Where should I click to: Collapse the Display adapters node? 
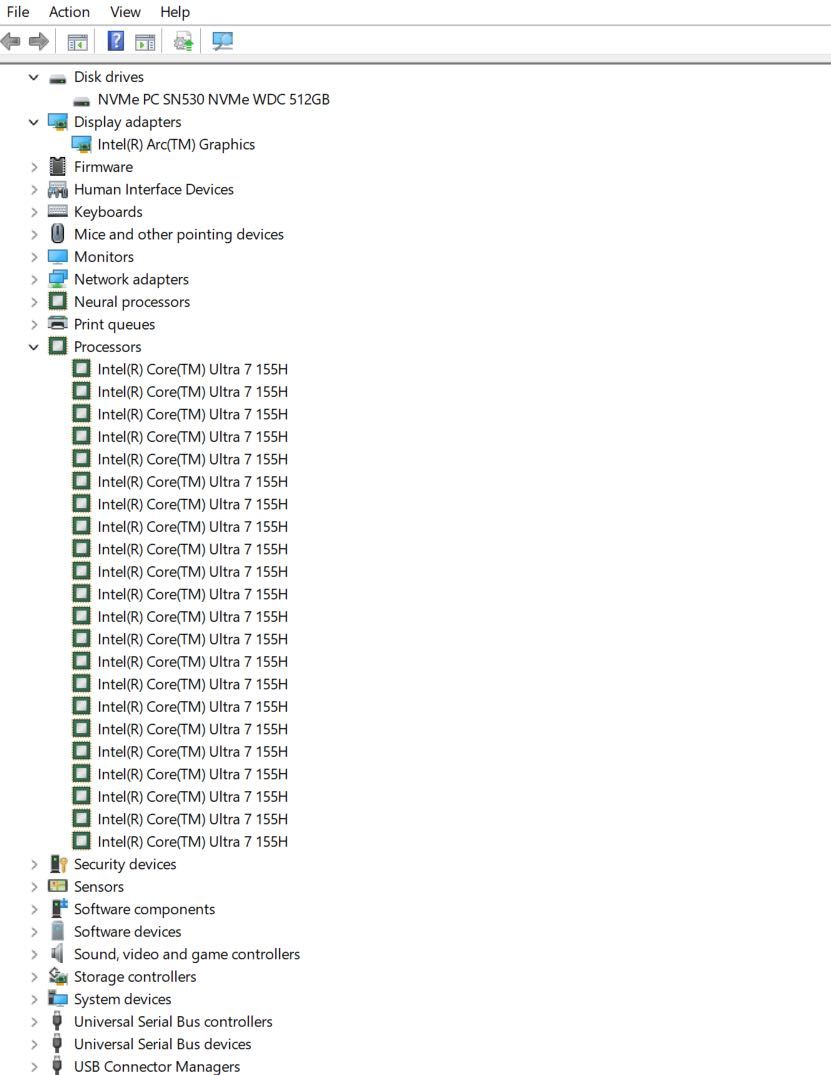33,122
